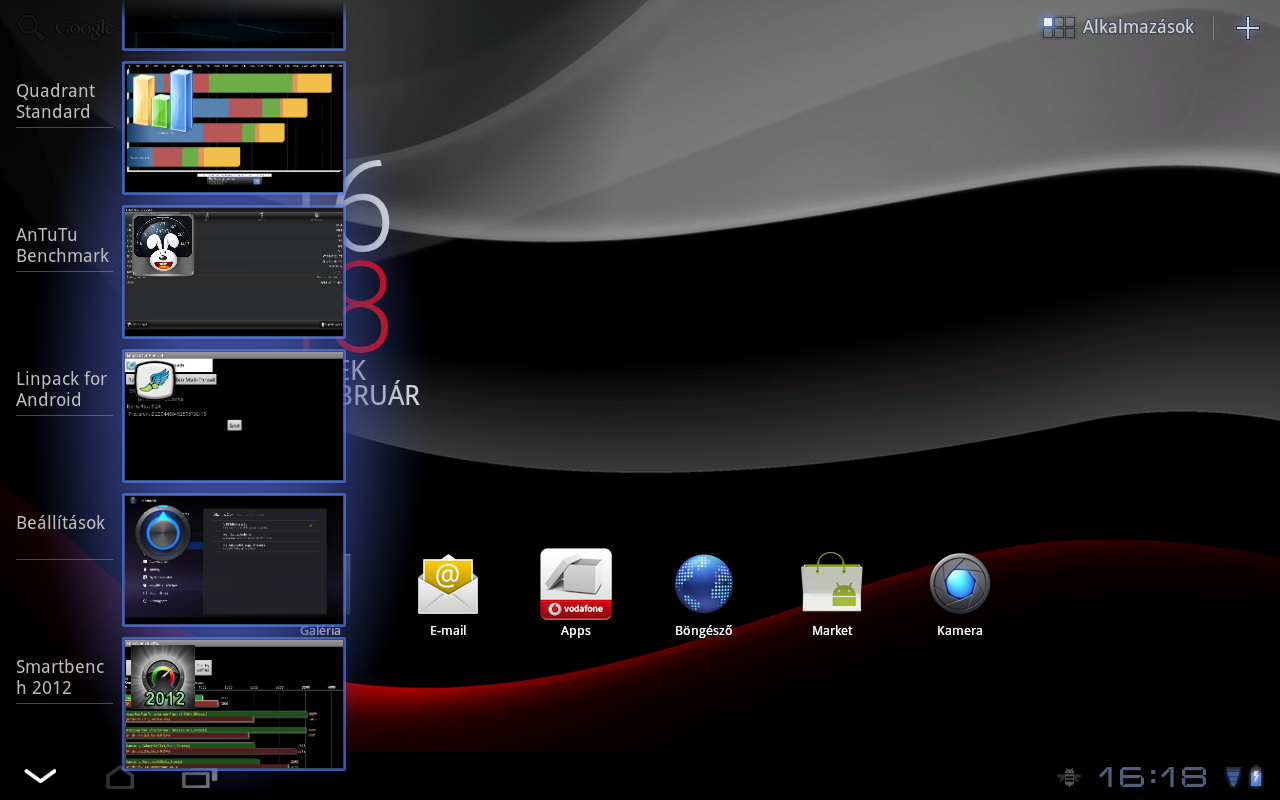The height and width of the screenshot is (800, 1280).
Task: Switch to Smartbench 2012 thumbnail
Action: [x=234, y=704]
